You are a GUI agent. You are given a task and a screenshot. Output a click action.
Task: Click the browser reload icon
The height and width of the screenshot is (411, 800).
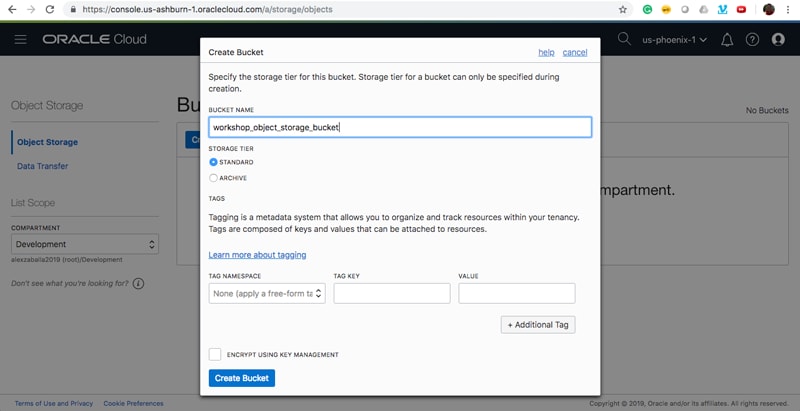pos(49,9)
